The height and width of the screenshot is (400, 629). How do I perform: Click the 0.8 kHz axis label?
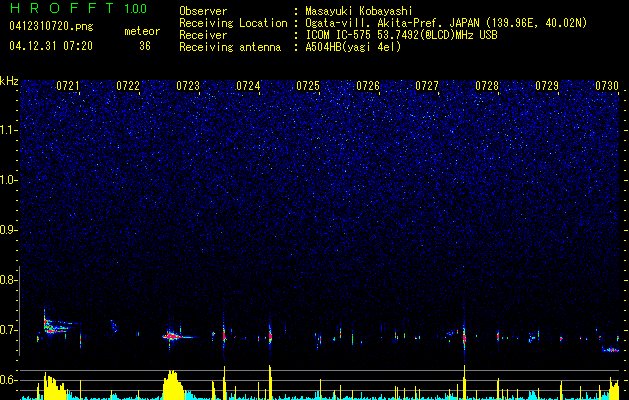pos(8,280)
